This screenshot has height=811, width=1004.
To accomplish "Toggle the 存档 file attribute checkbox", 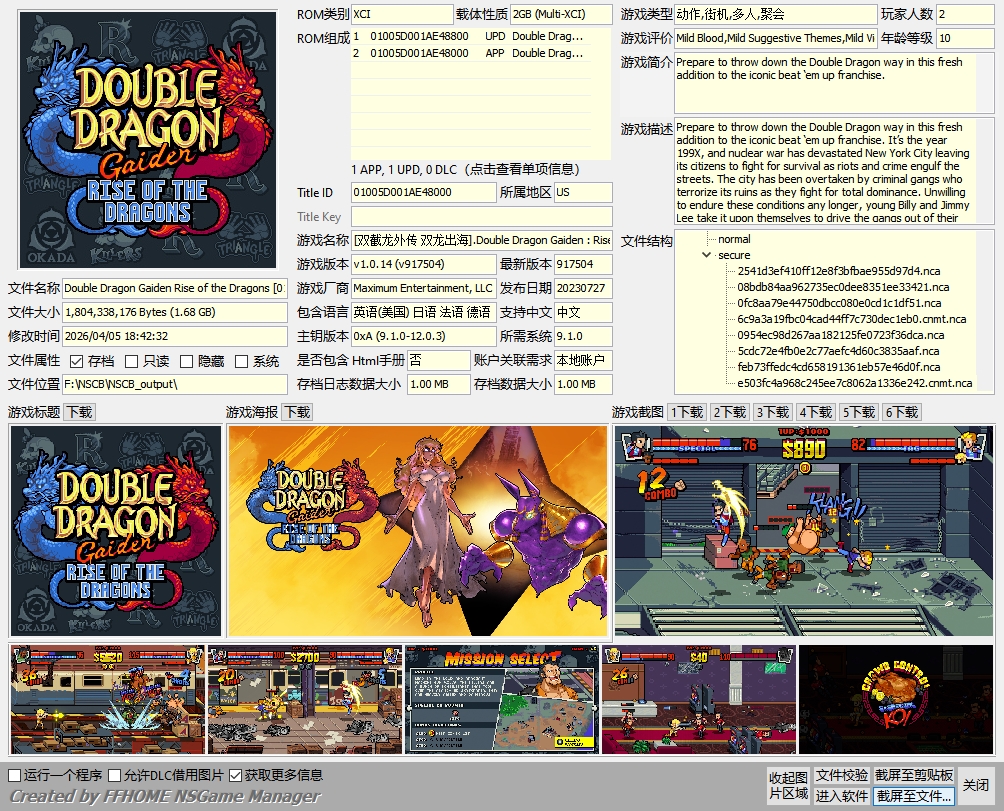I will [77, 361].
